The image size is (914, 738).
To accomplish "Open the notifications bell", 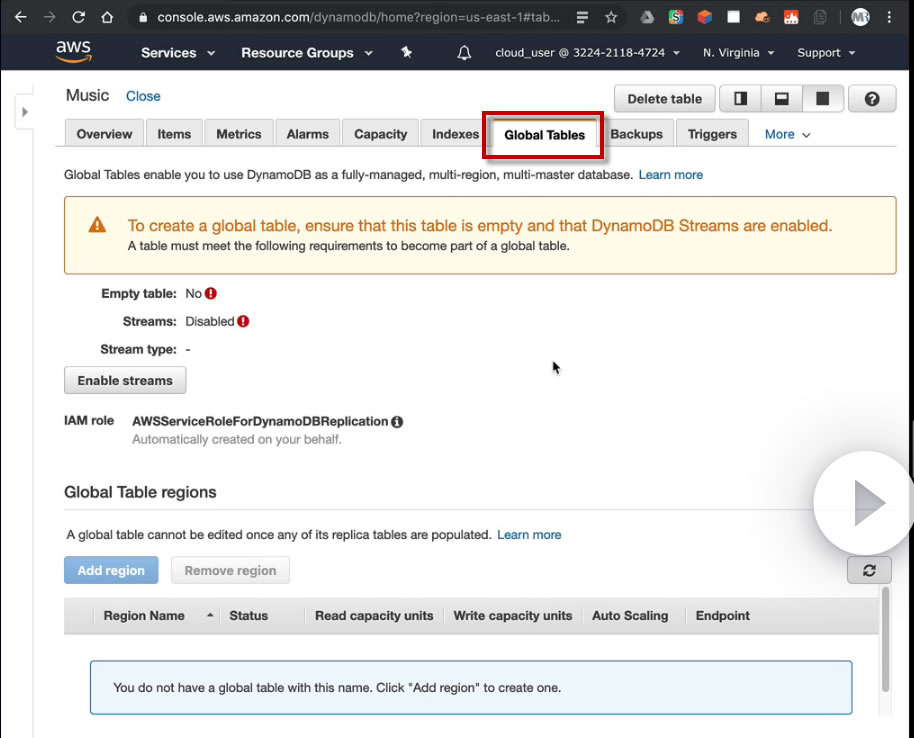I will point(464,53).
